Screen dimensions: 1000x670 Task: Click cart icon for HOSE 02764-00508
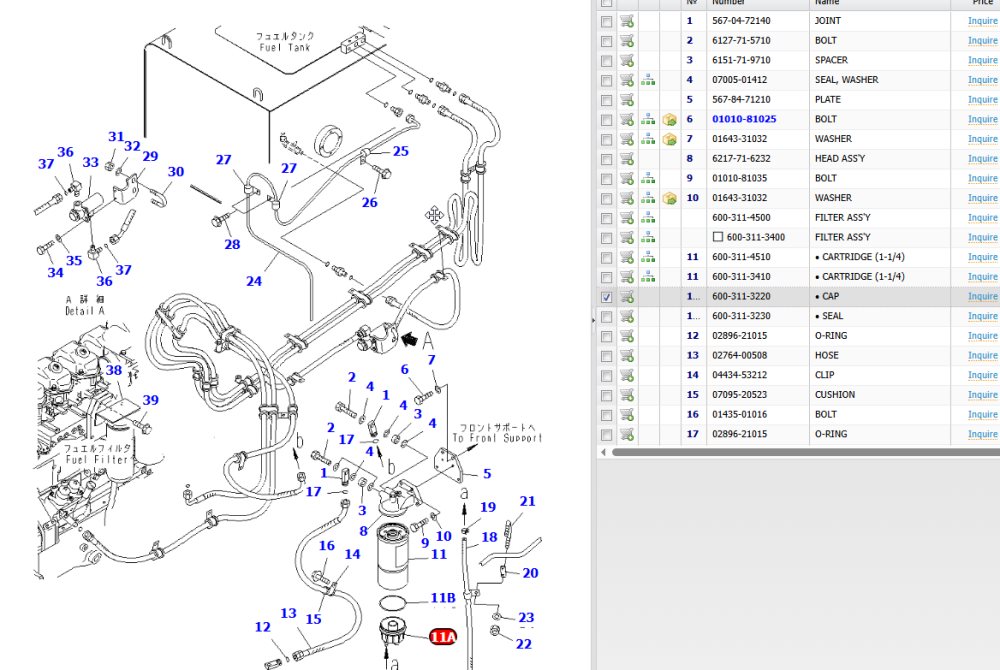(627, 356)
